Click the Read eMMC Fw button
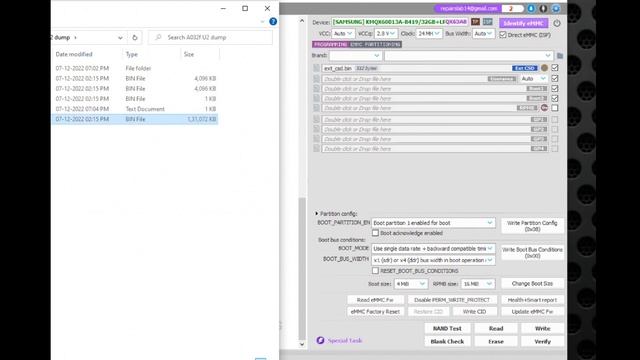This screenshot has height=360, width=640. click(x=375, y=300)
